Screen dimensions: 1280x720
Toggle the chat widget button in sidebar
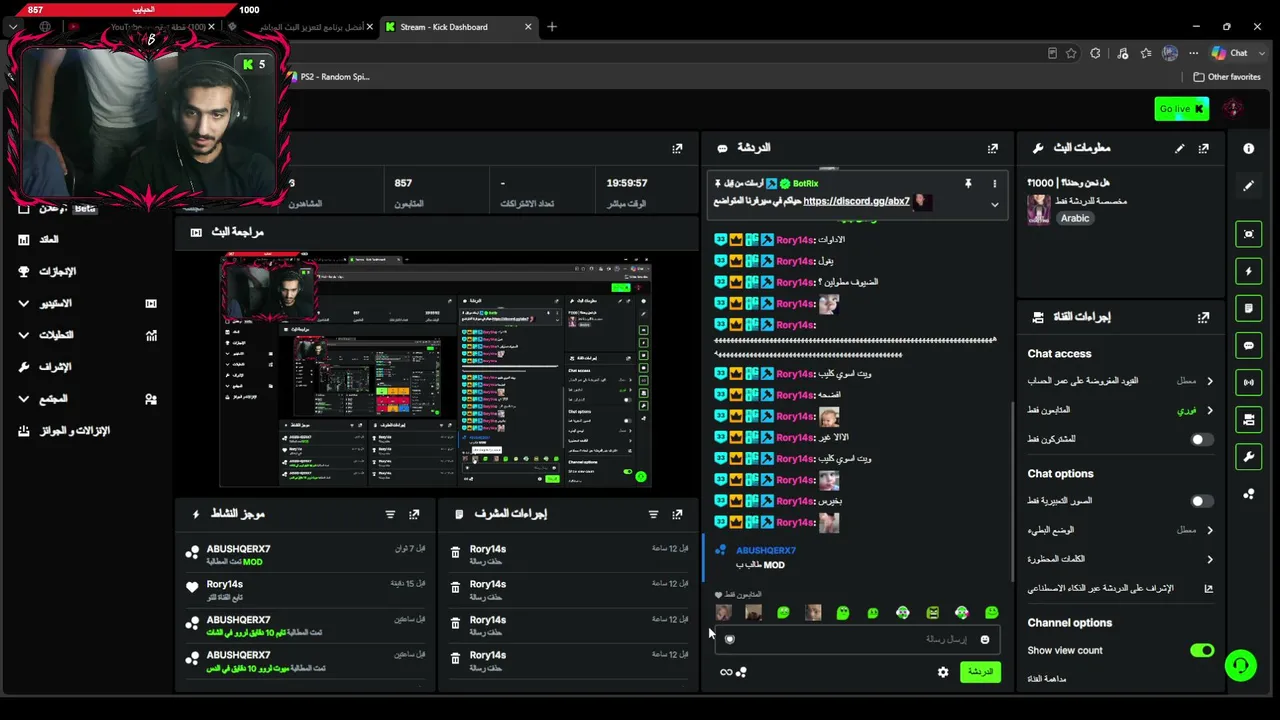pos(1248,345)
